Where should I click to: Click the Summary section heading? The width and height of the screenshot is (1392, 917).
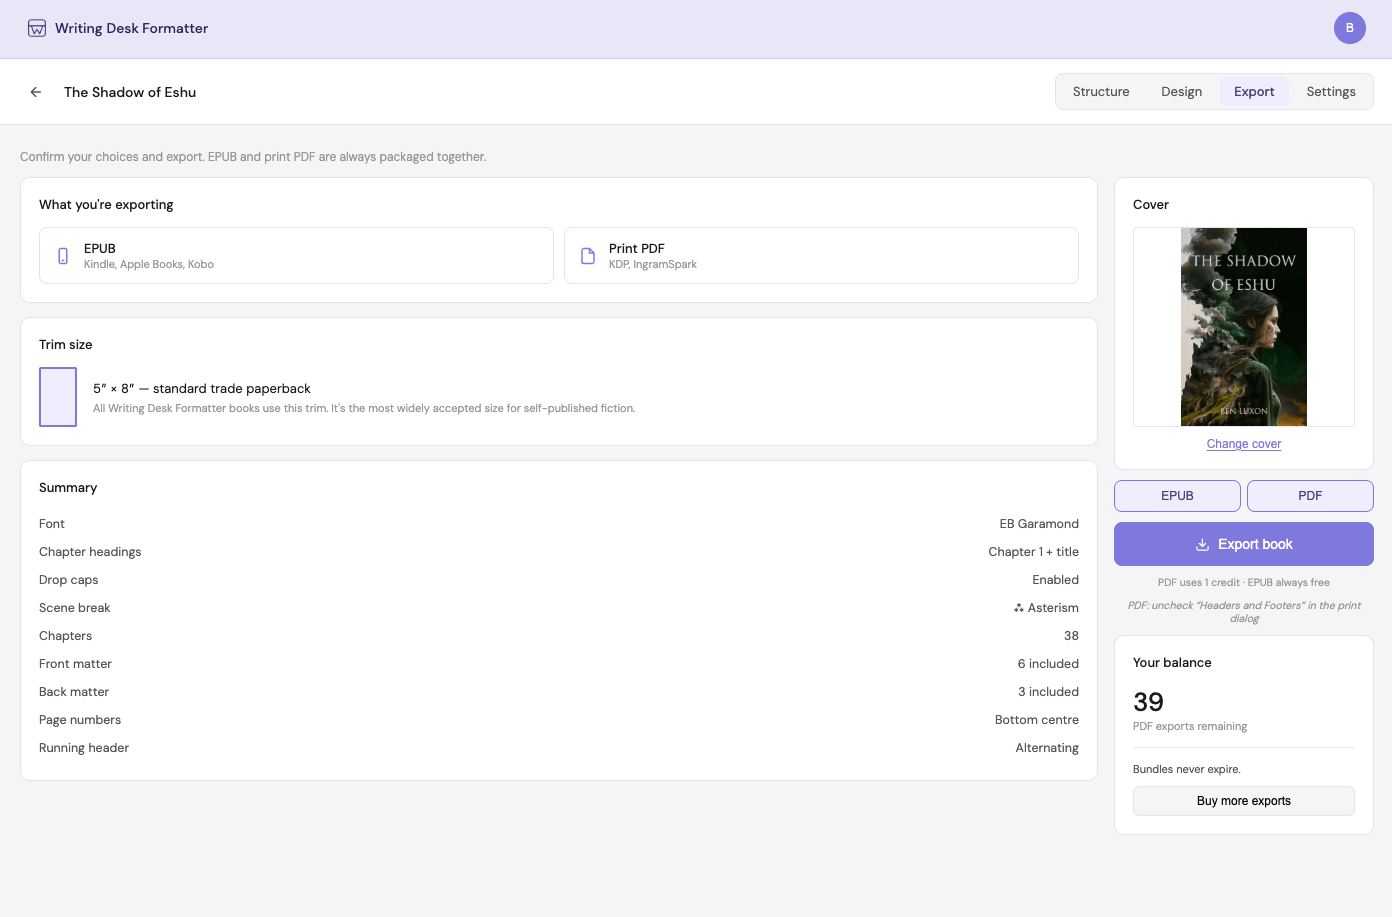coord(68,488)
